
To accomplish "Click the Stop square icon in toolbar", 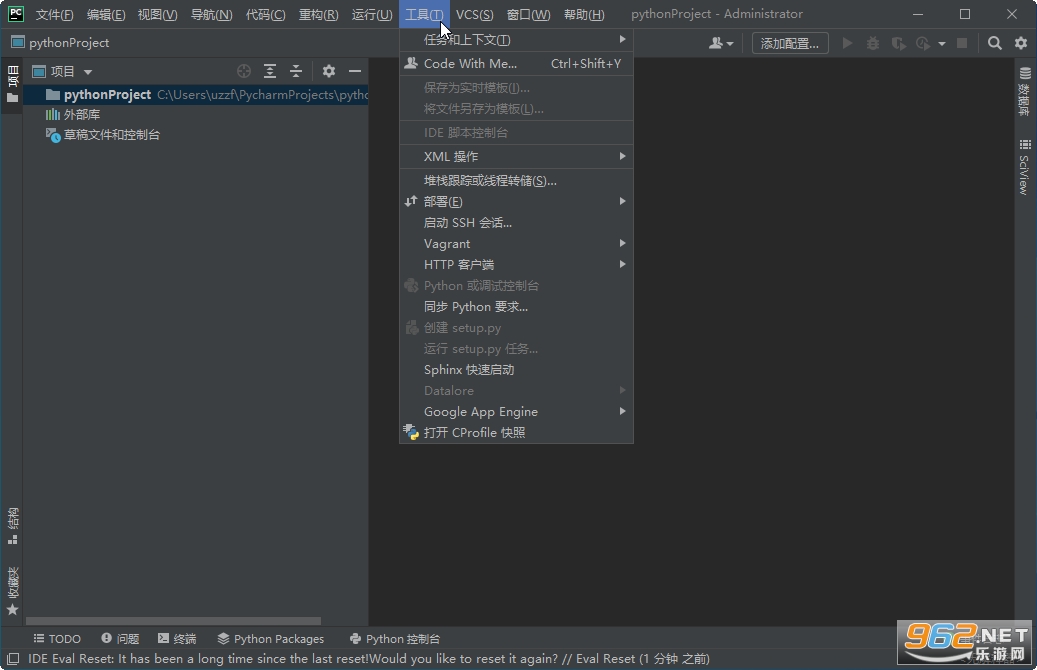I will (962, 44).
